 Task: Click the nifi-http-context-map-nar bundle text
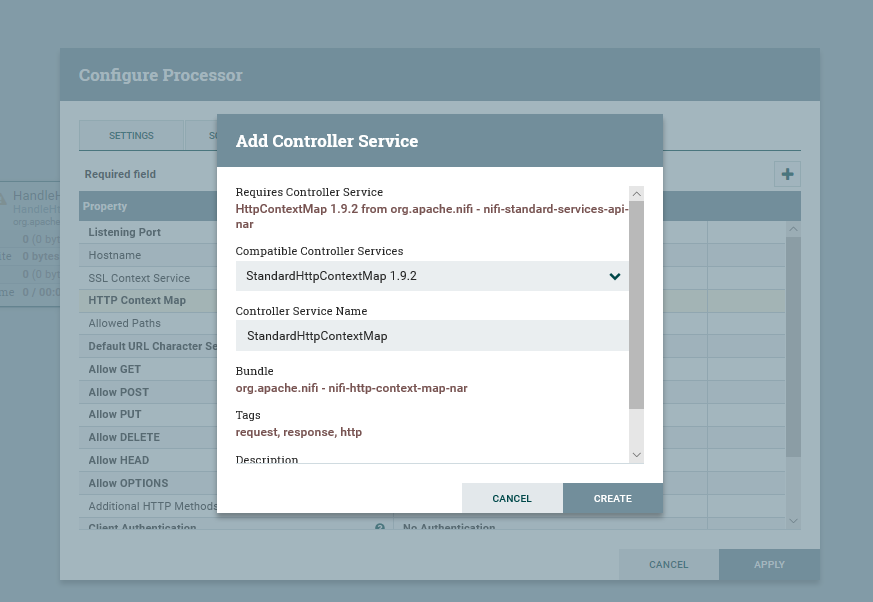[x=351, y=388]
